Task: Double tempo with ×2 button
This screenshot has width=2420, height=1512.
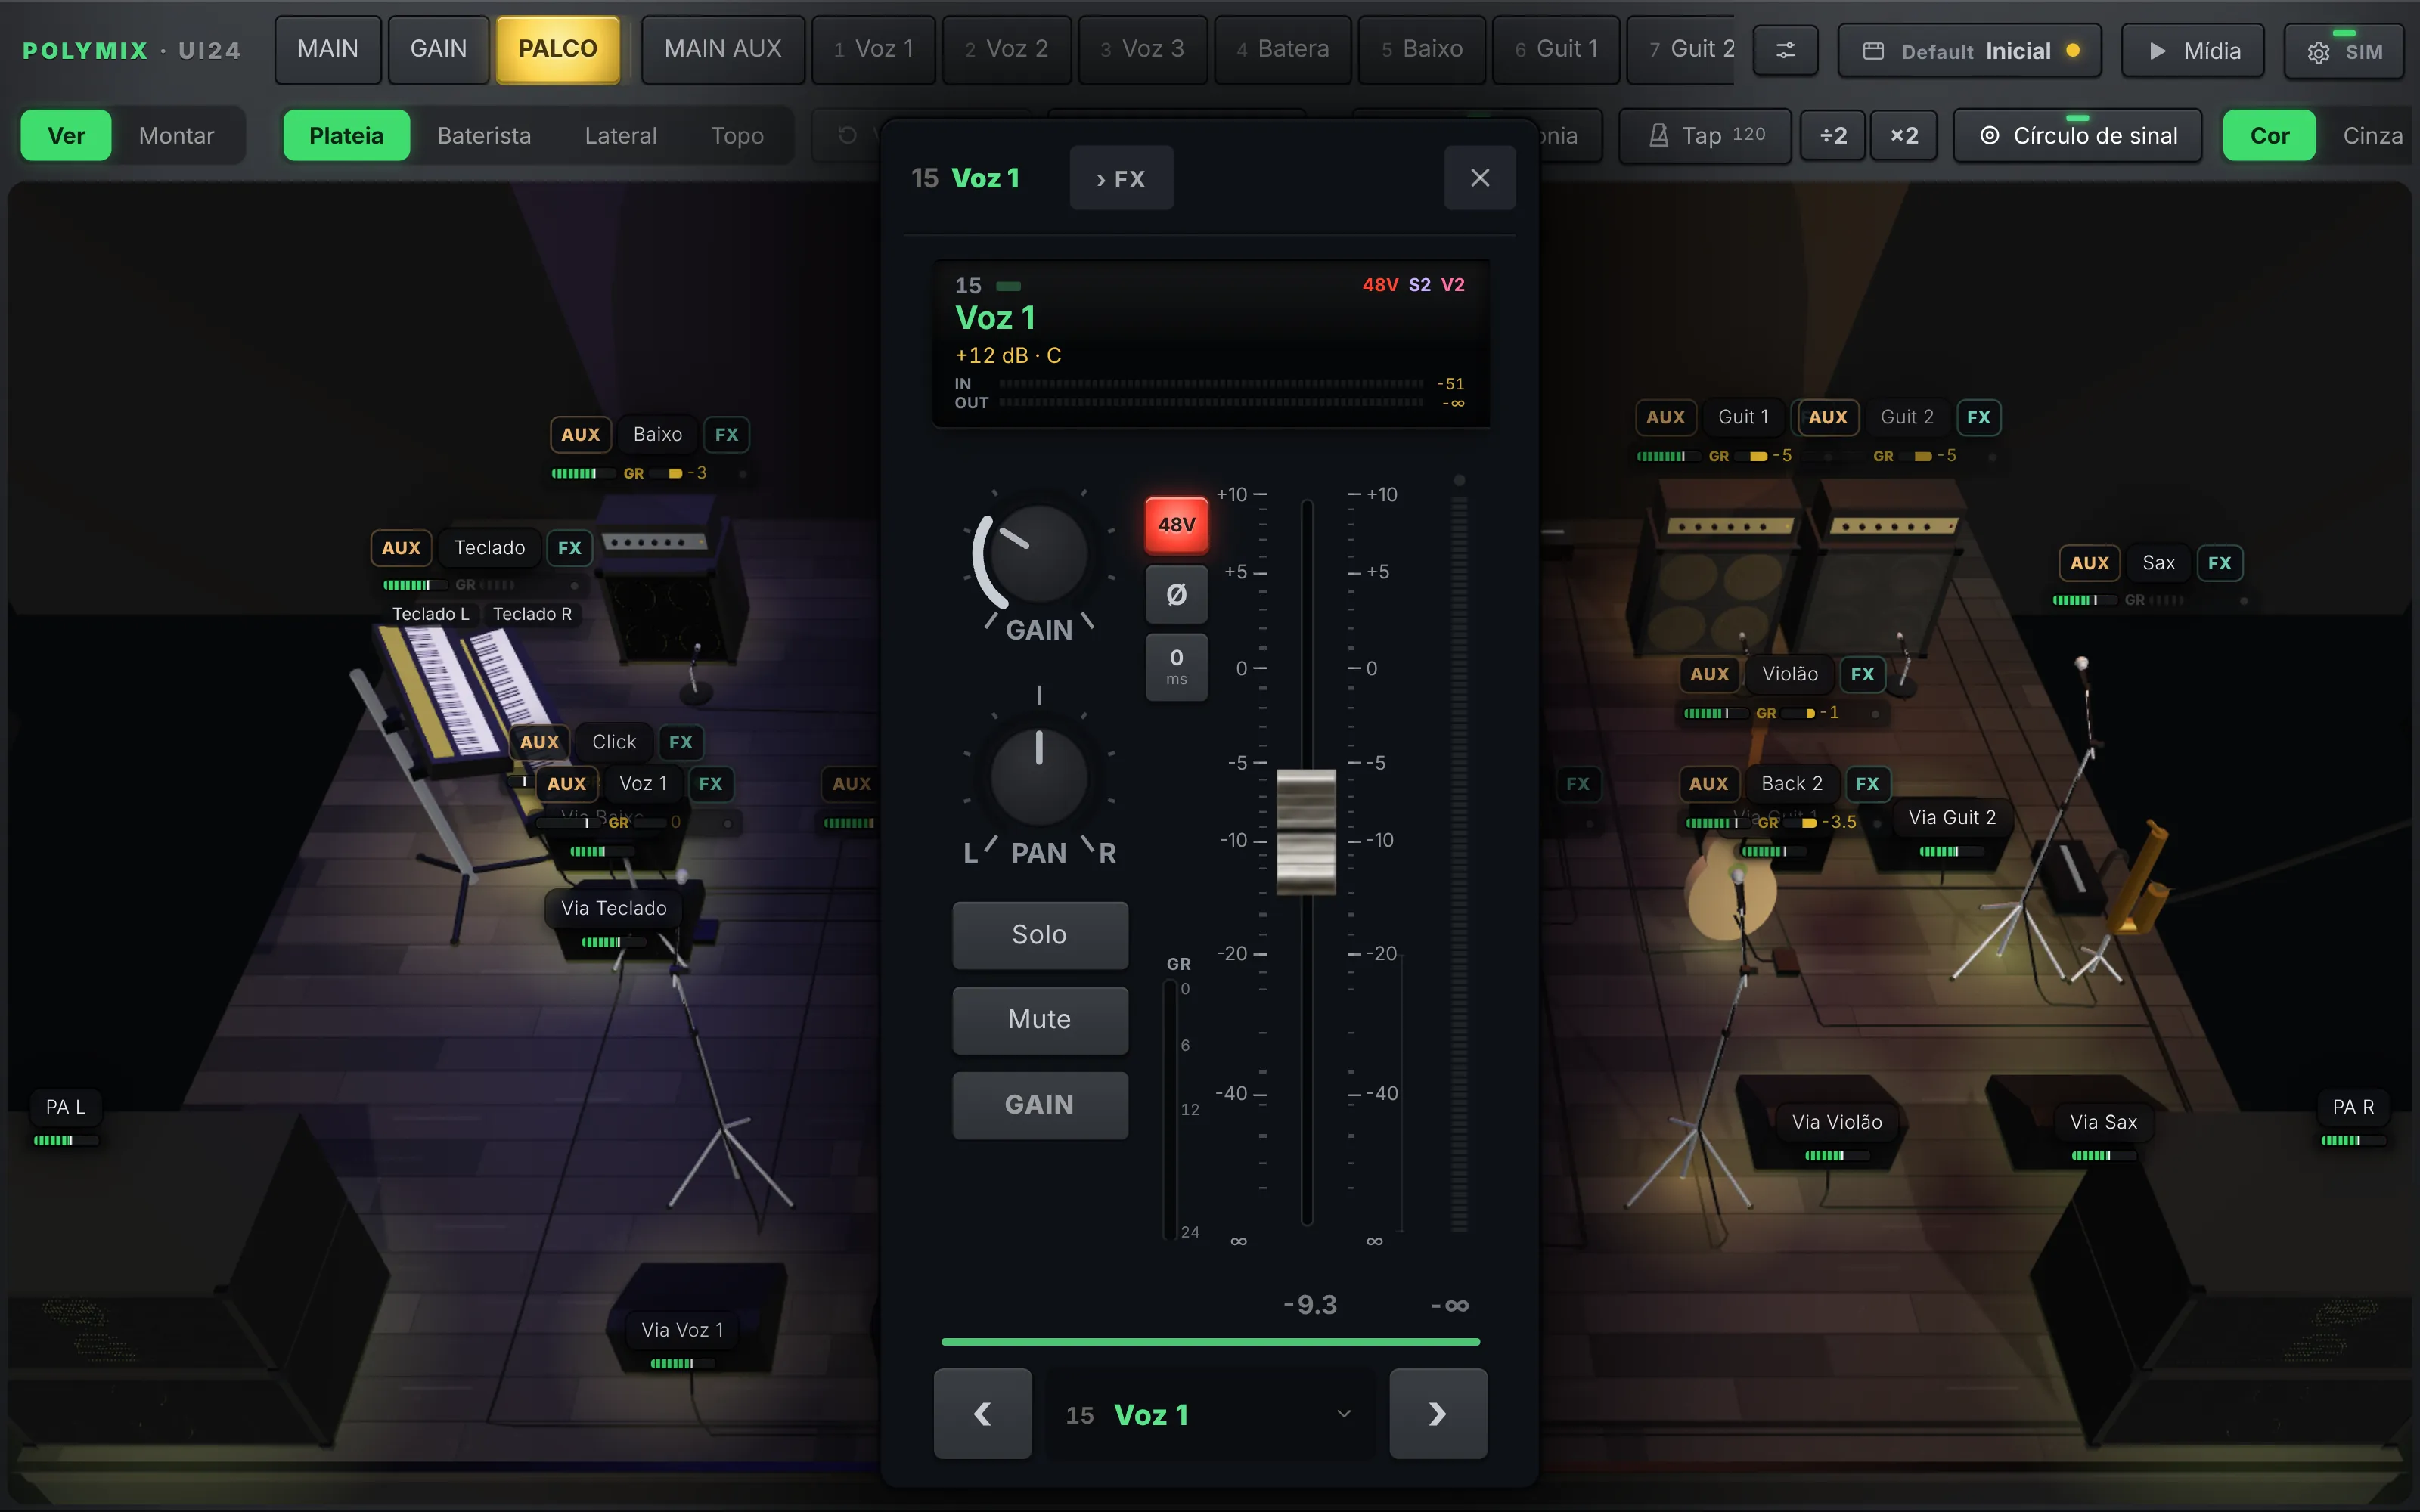Action: 1904,135
